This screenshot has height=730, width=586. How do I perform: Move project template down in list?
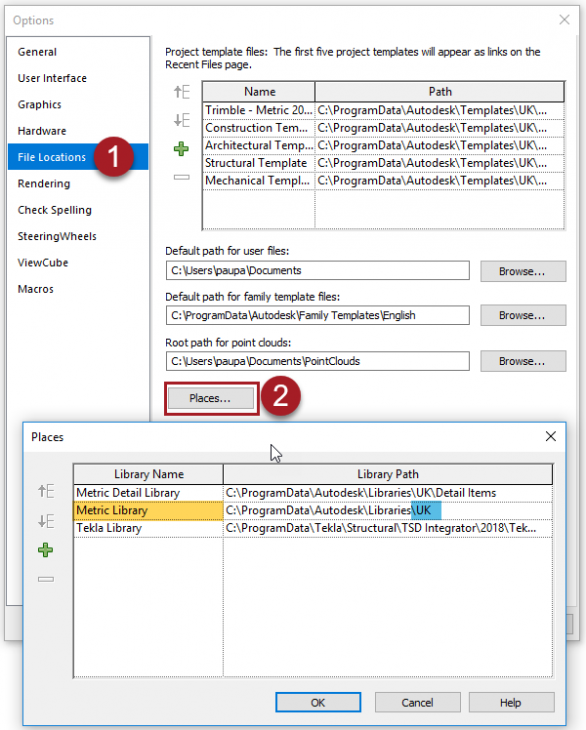(181, 120)
